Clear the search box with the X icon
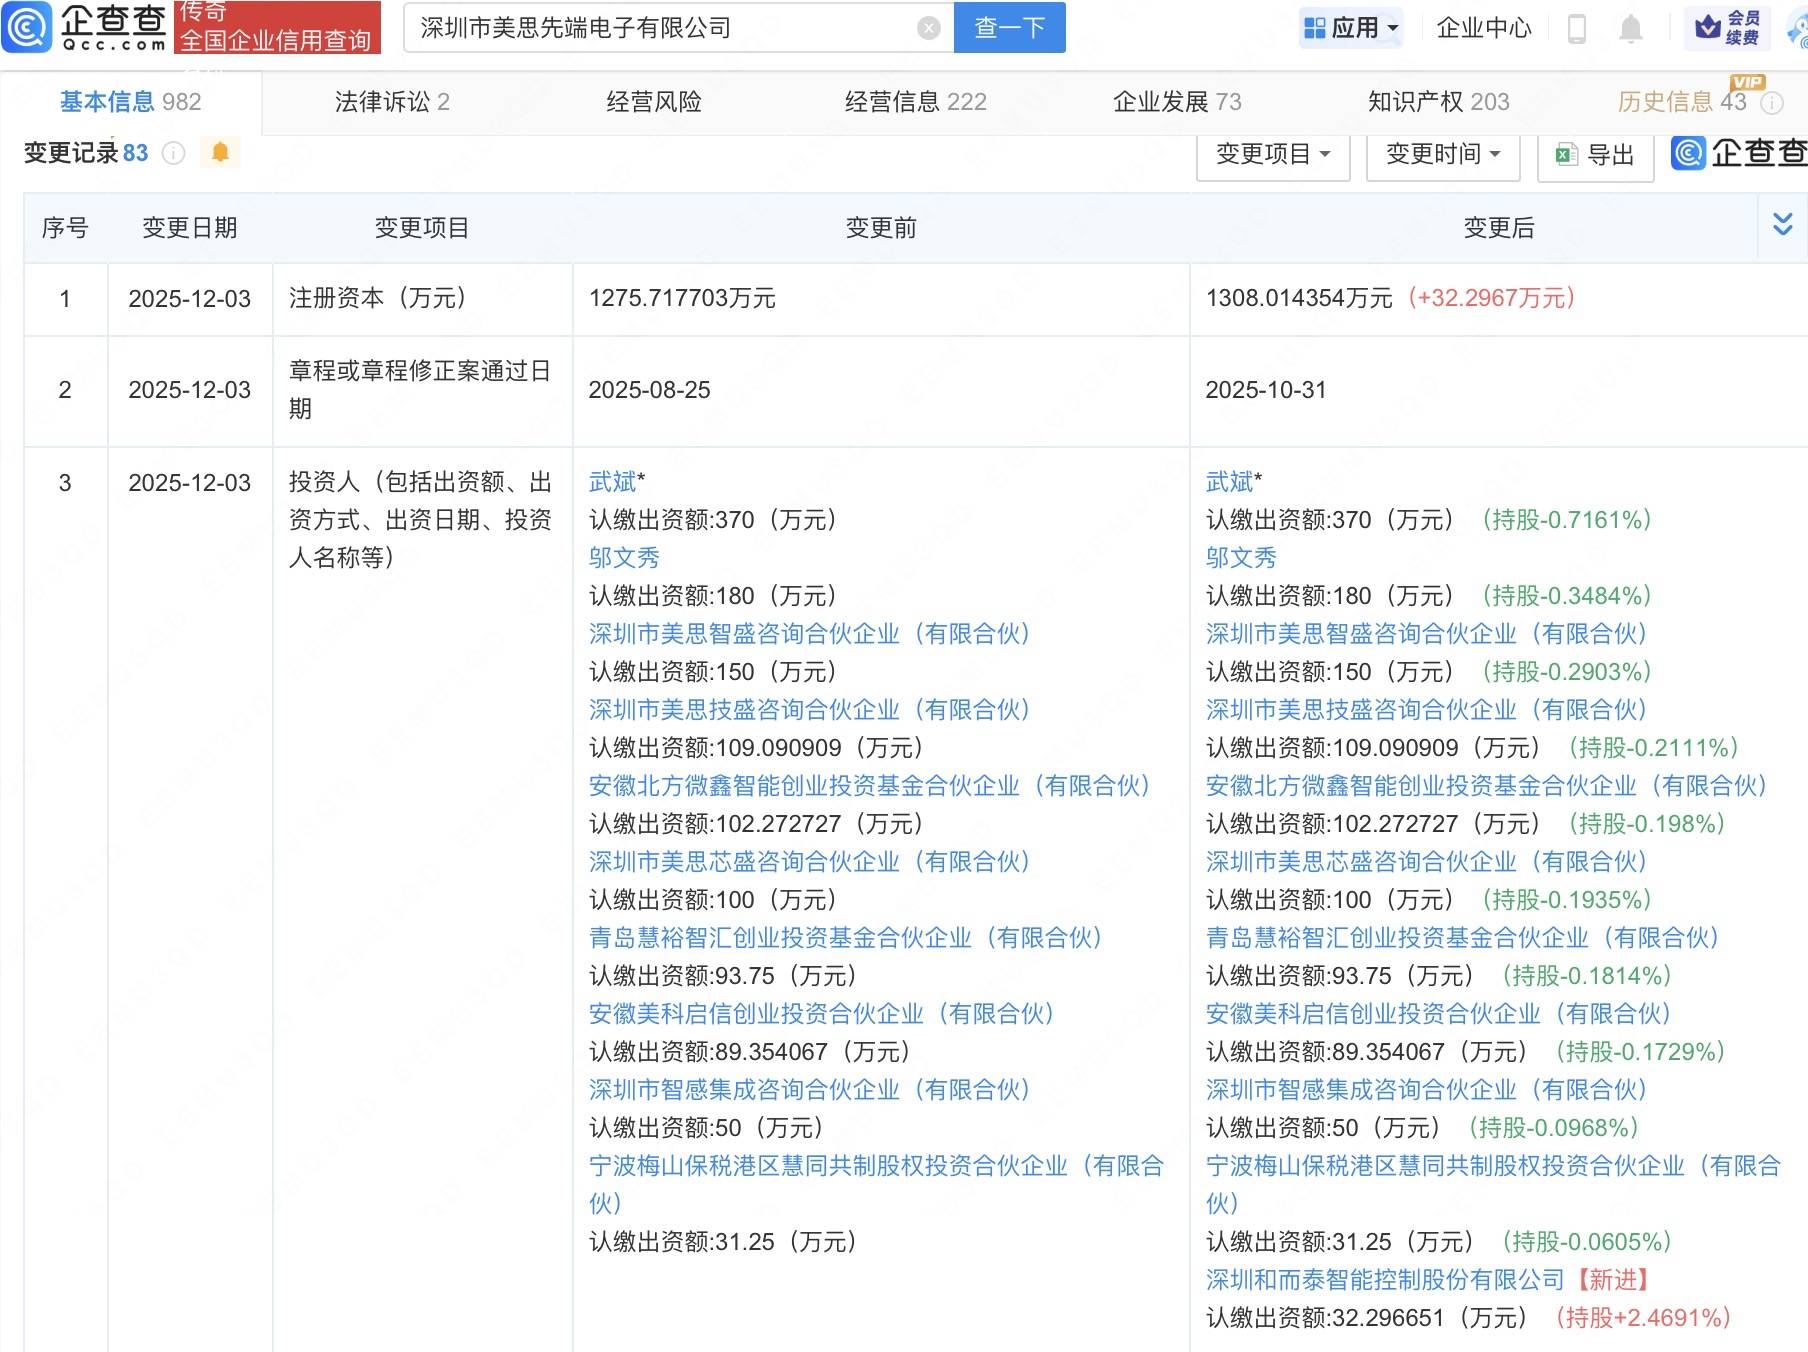Image resolution: width=1808 pixels, height=1352 pixels. coord(928,28)
